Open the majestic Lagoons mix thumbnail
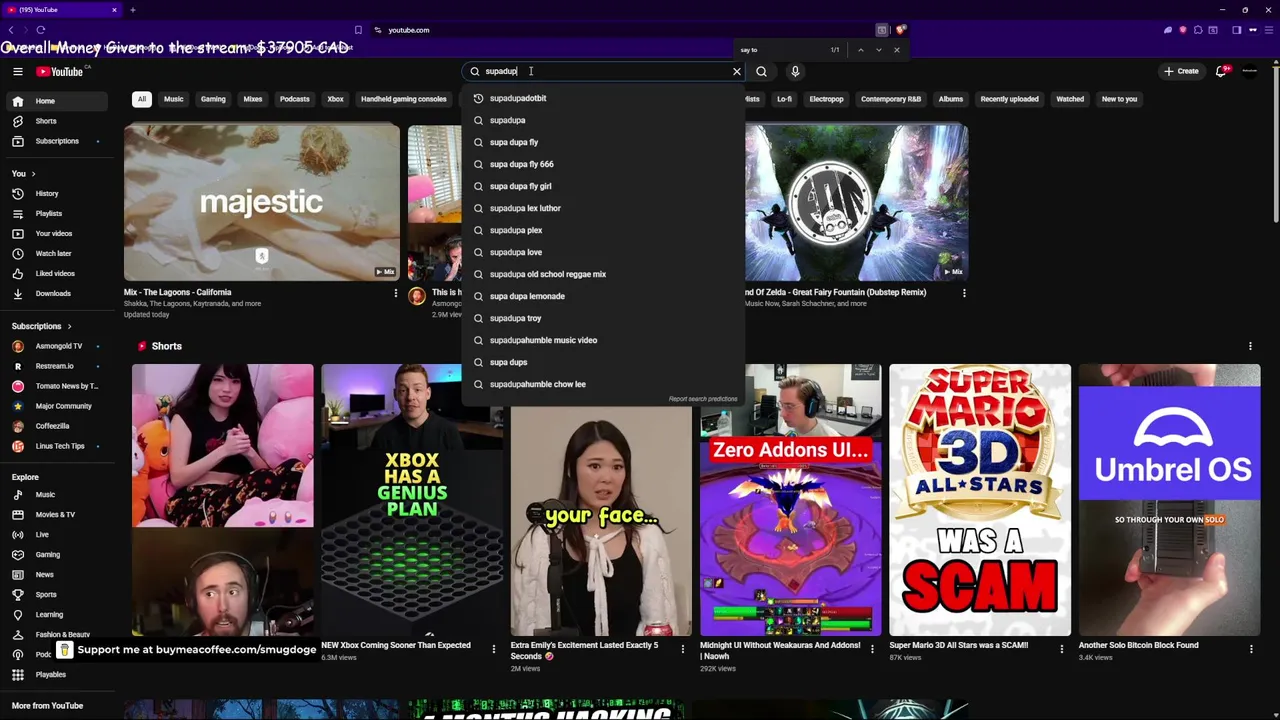1280x720 pixels. coord(261,202)
